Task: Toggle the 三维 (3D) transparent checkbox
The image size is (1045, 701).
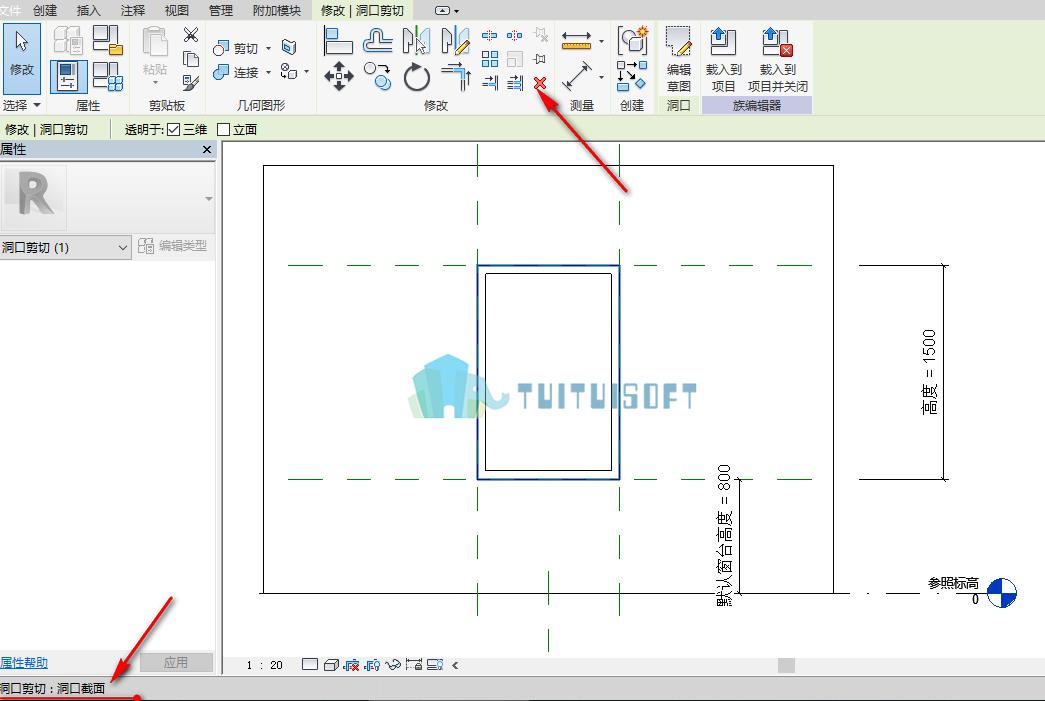Action: coord(174,129)
